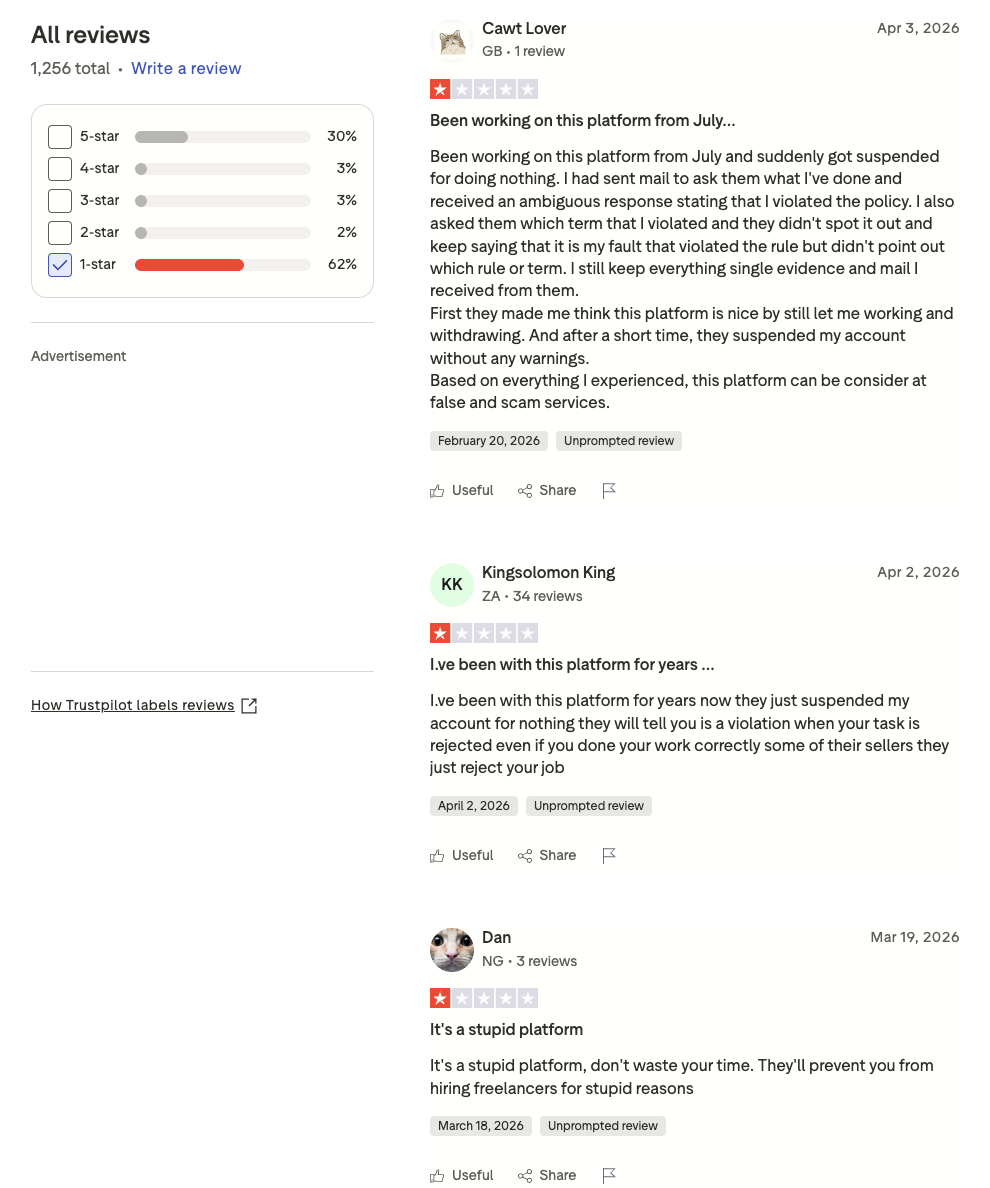Click the red 1-star rating bar
This screenshot has height=1188, width=990.
(189, 265)
